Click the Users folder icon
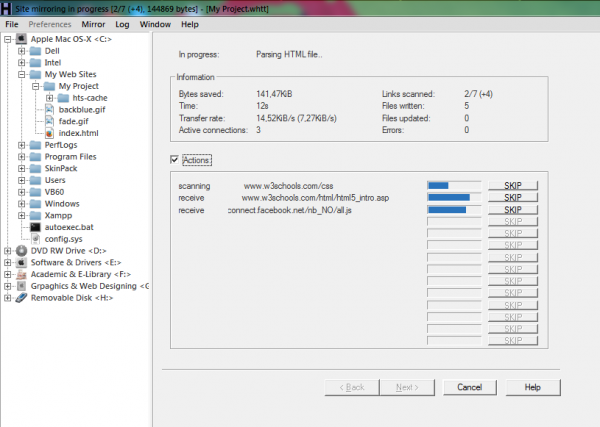600x427 pixels. 36,180
